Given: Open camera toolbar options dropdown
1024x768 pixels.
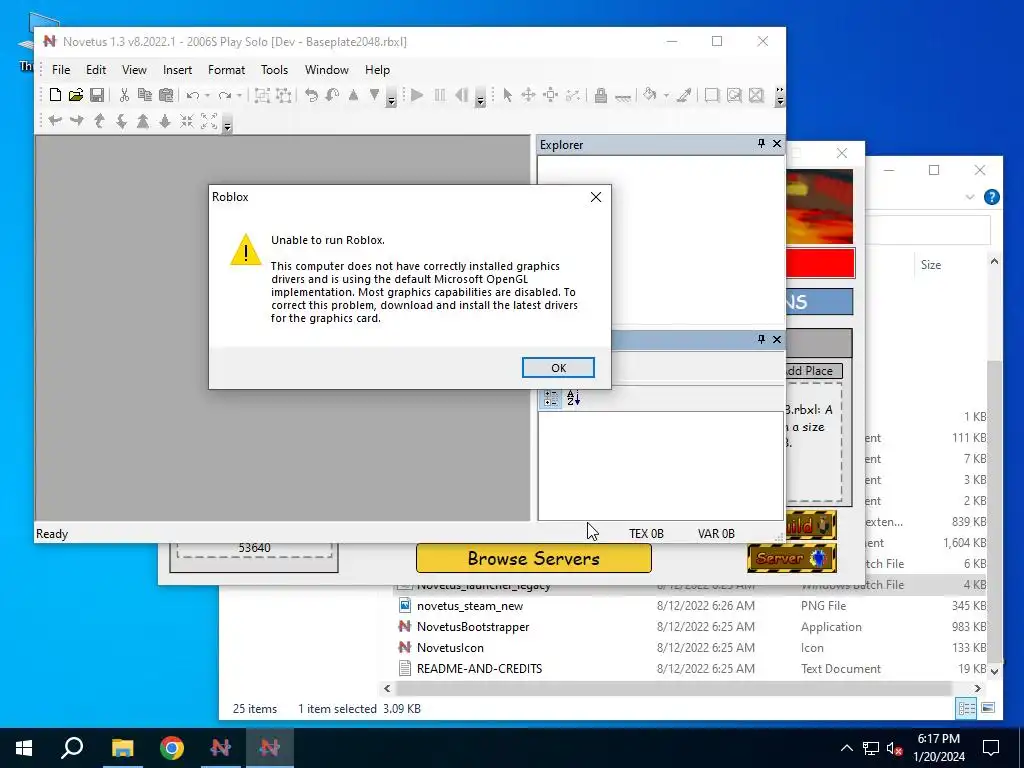Looking at the screenshot, I should [x=227, y=126].
